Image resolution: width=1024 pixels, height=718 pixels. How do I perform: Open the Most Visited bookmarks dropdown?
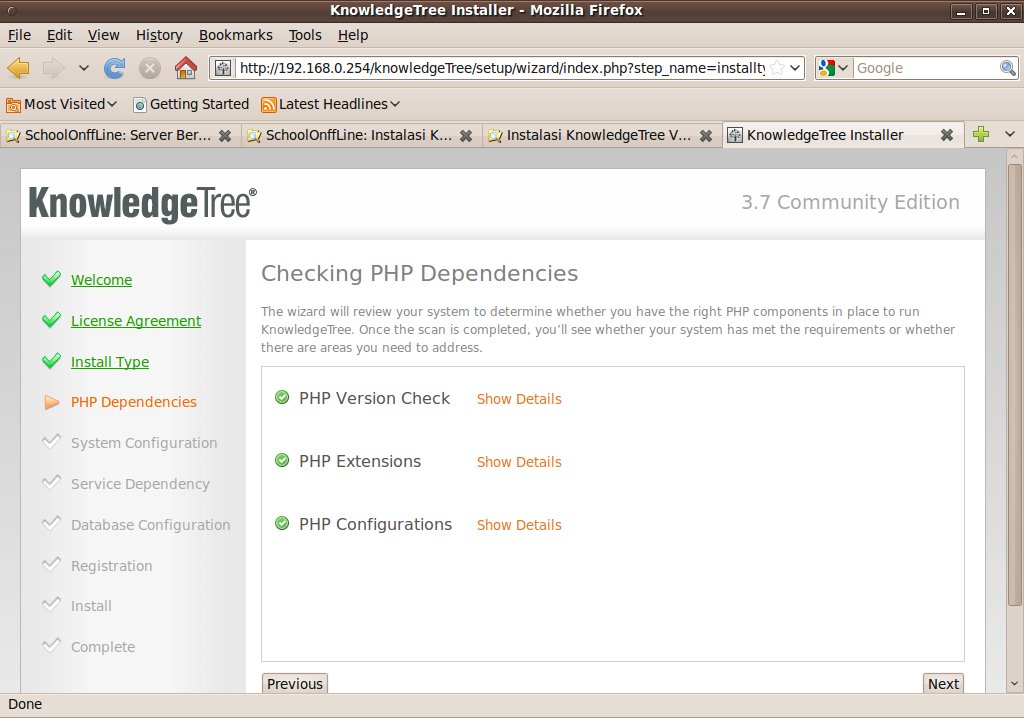62,104
